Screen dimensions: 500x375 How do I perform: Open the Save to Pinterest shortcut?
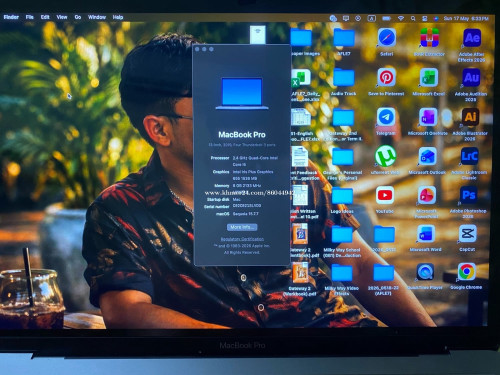coord(386,77)
